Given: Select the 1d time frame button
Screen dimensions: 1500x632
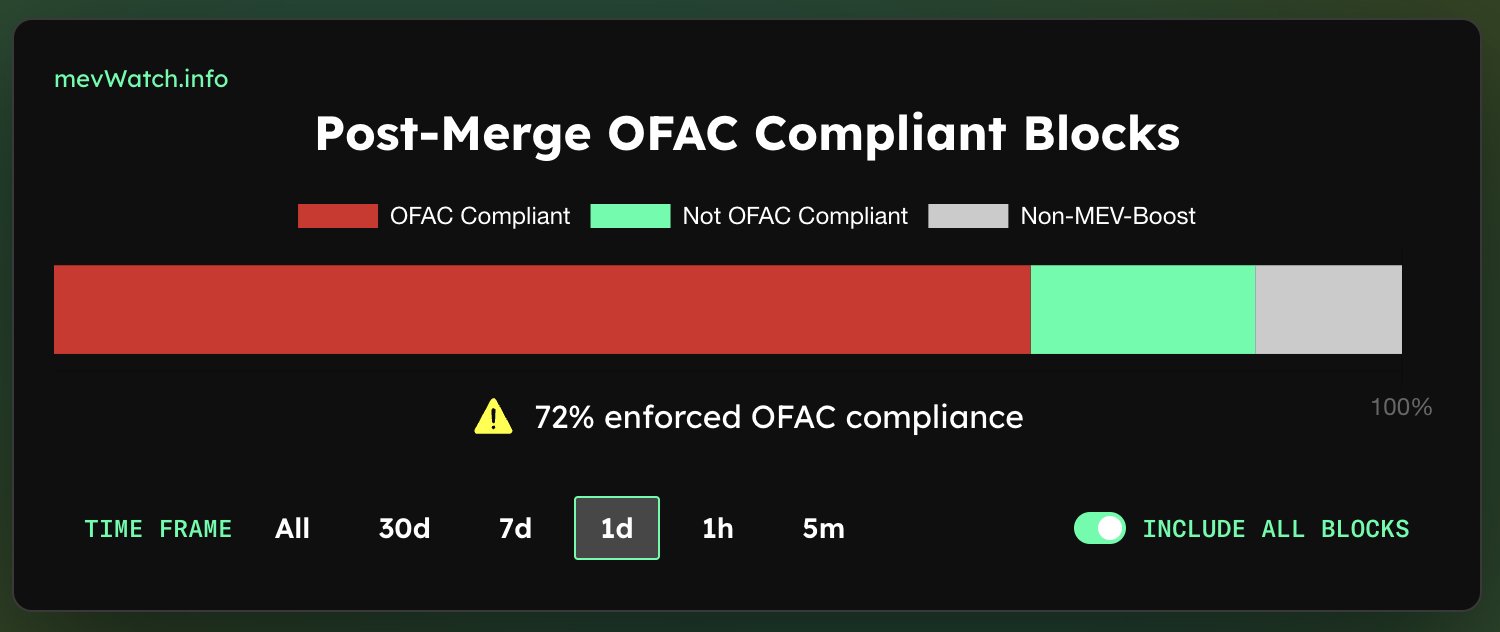Looking at the screenshot, I should tap(617, 528).
